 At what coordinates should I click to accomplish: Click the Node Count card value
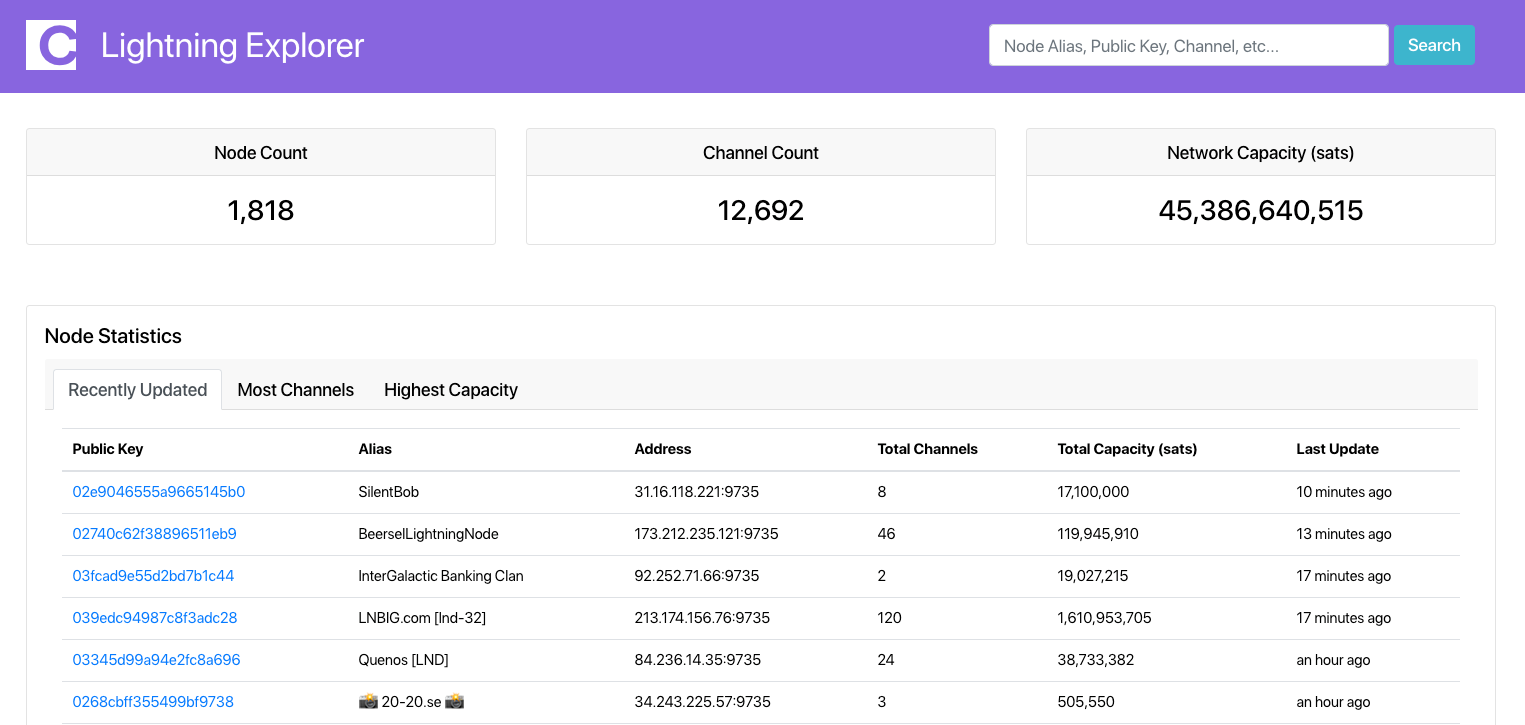260,210
